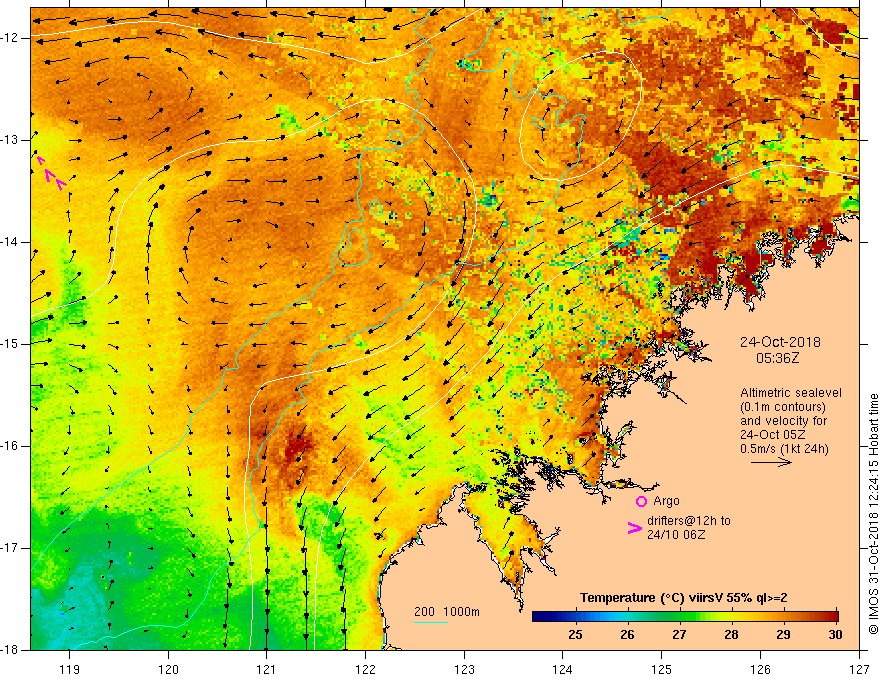Click the latitude axis label -13
Screen dimensions: 880x680
point(11,140)
